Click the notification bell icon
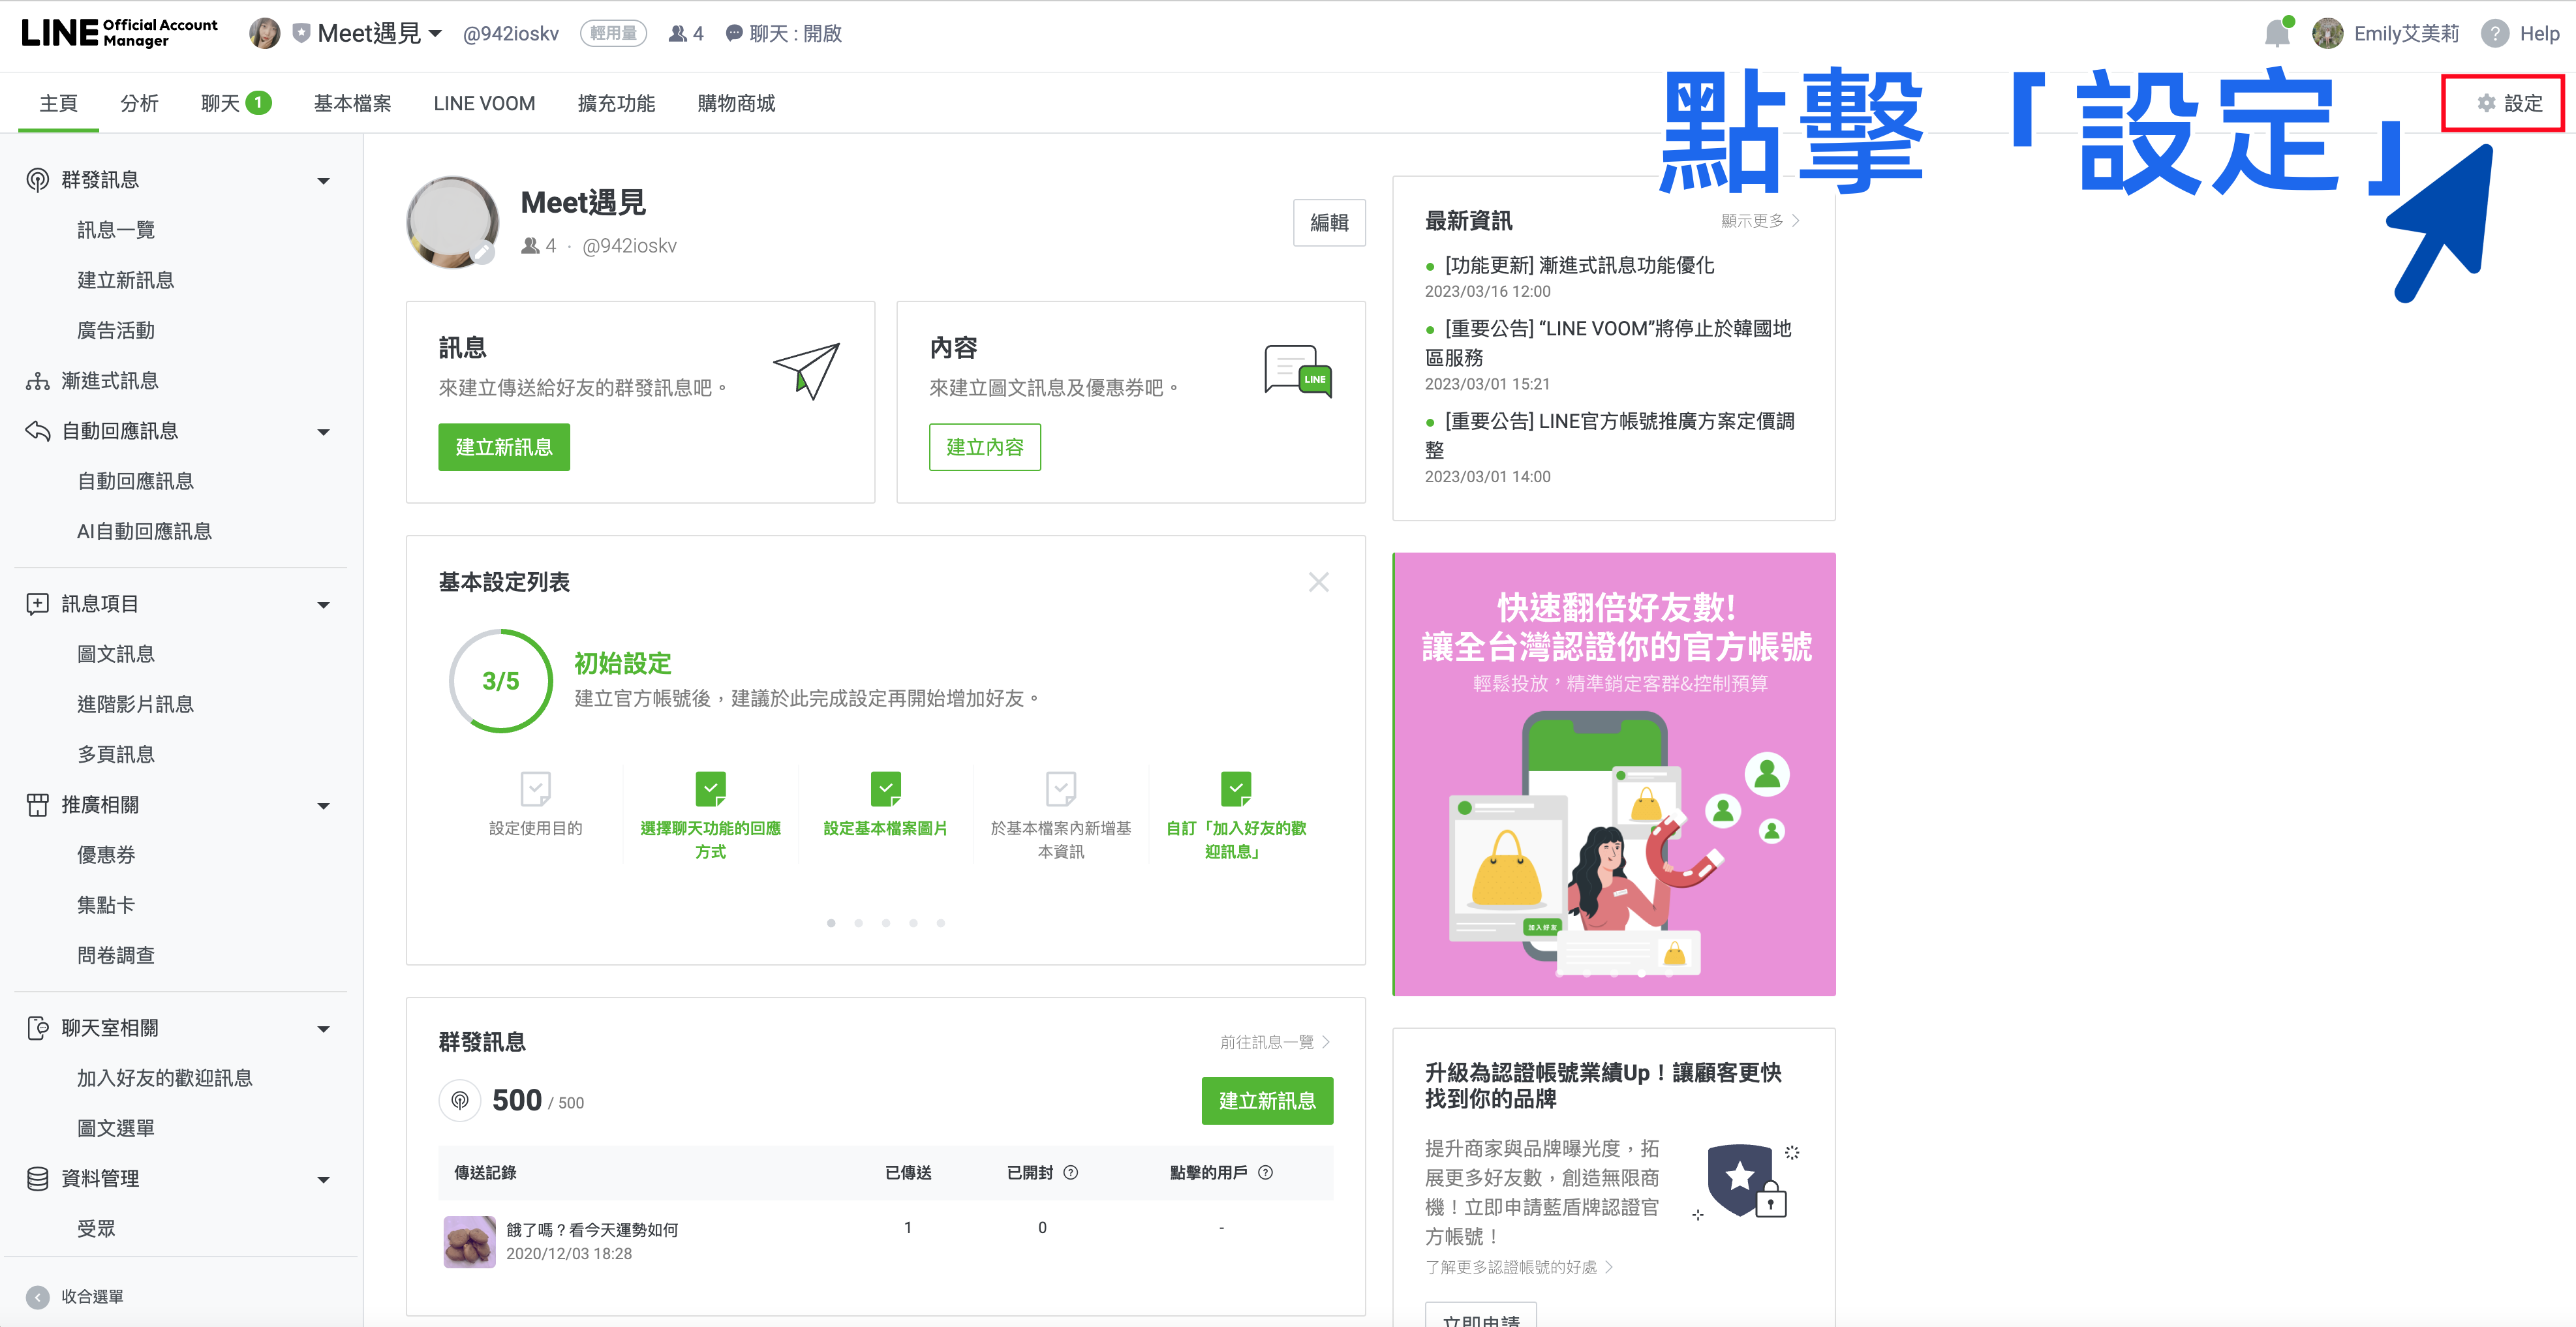This screenshot has height=1327, width=2576. coord(2277,33)
